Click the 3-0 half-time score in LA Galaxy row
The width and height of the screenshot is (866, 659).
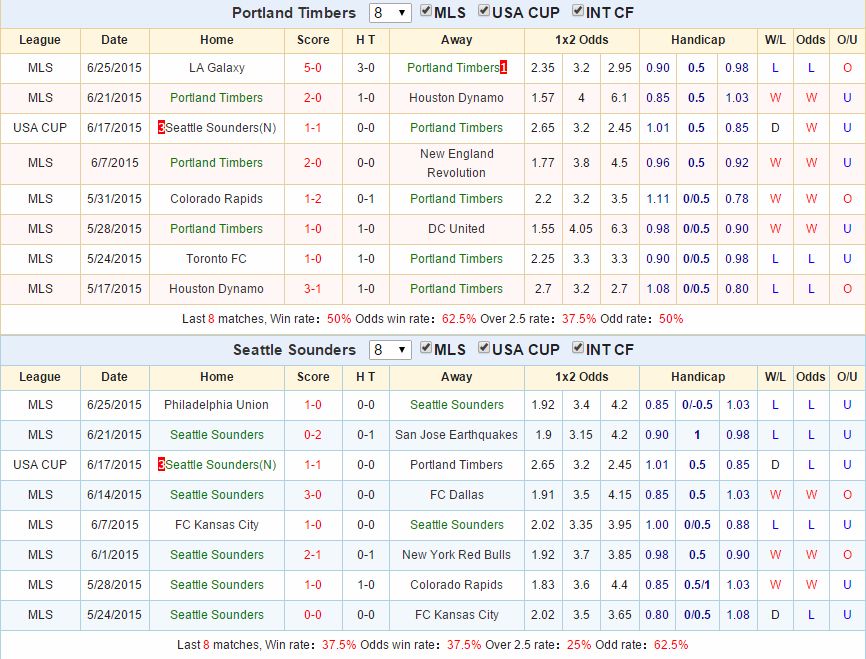(x=366, y=67)
